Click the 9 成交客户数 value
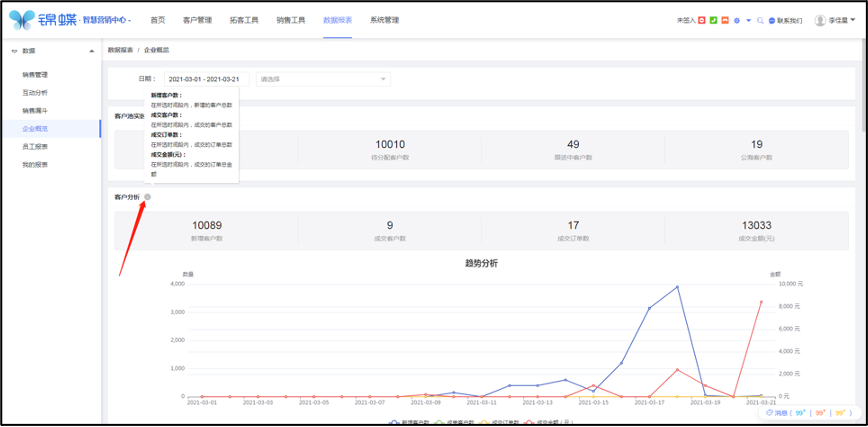Image resolution: width=868 pixels, height=427 pixels. point(390,225)
